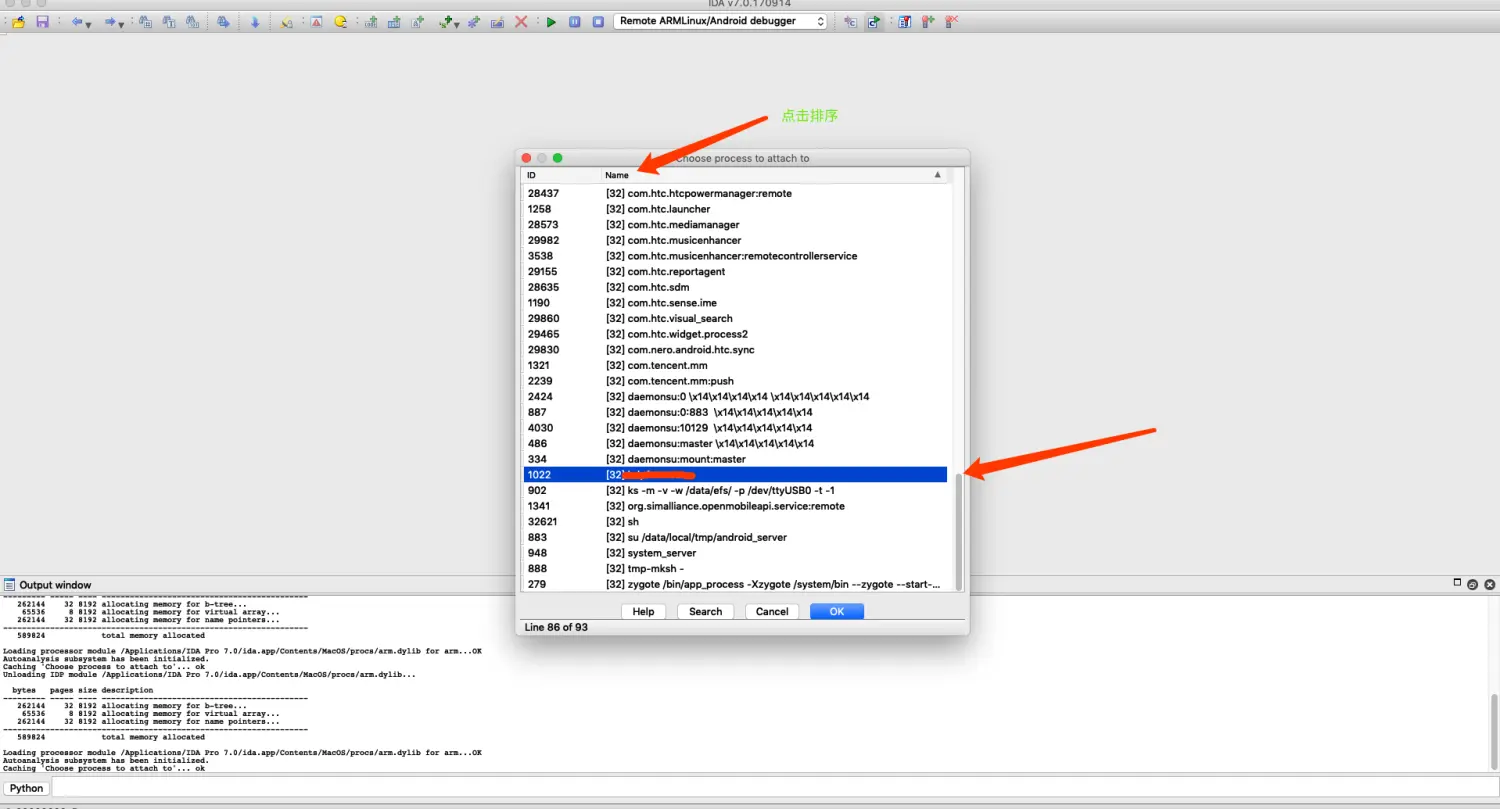Select the ks process with ID 902
This screenshot has height=809, width=1500.
pyautogui.click(x=735, y=491)
